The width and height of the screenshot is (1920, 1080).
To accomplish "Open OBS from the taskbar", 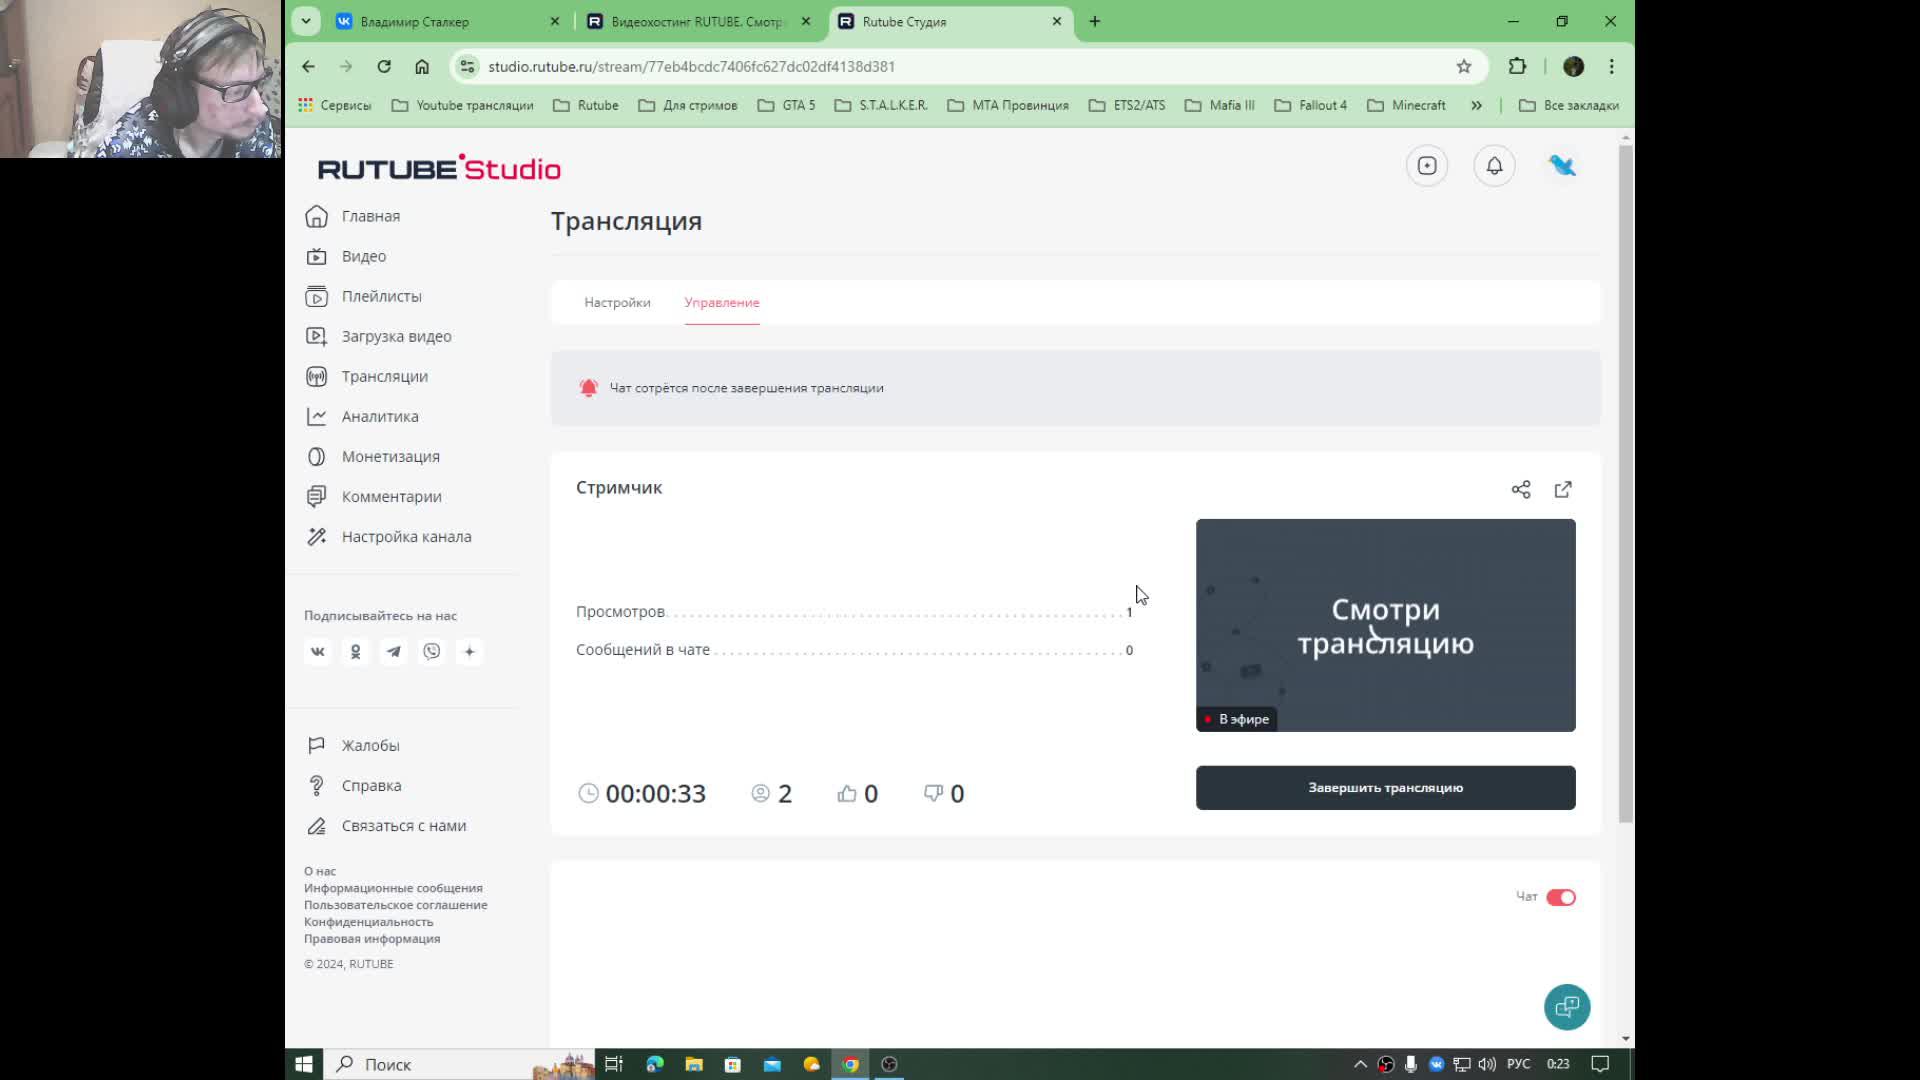I will pos(889,1064).
